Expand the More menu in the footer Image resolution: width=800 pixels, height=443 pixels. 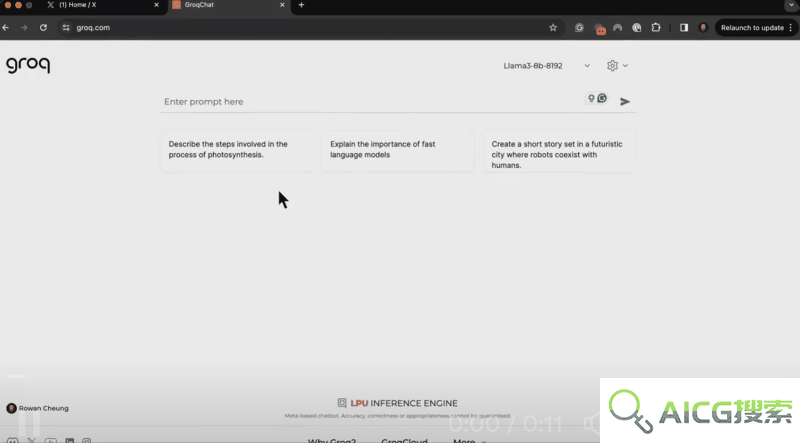coord(469,440)
